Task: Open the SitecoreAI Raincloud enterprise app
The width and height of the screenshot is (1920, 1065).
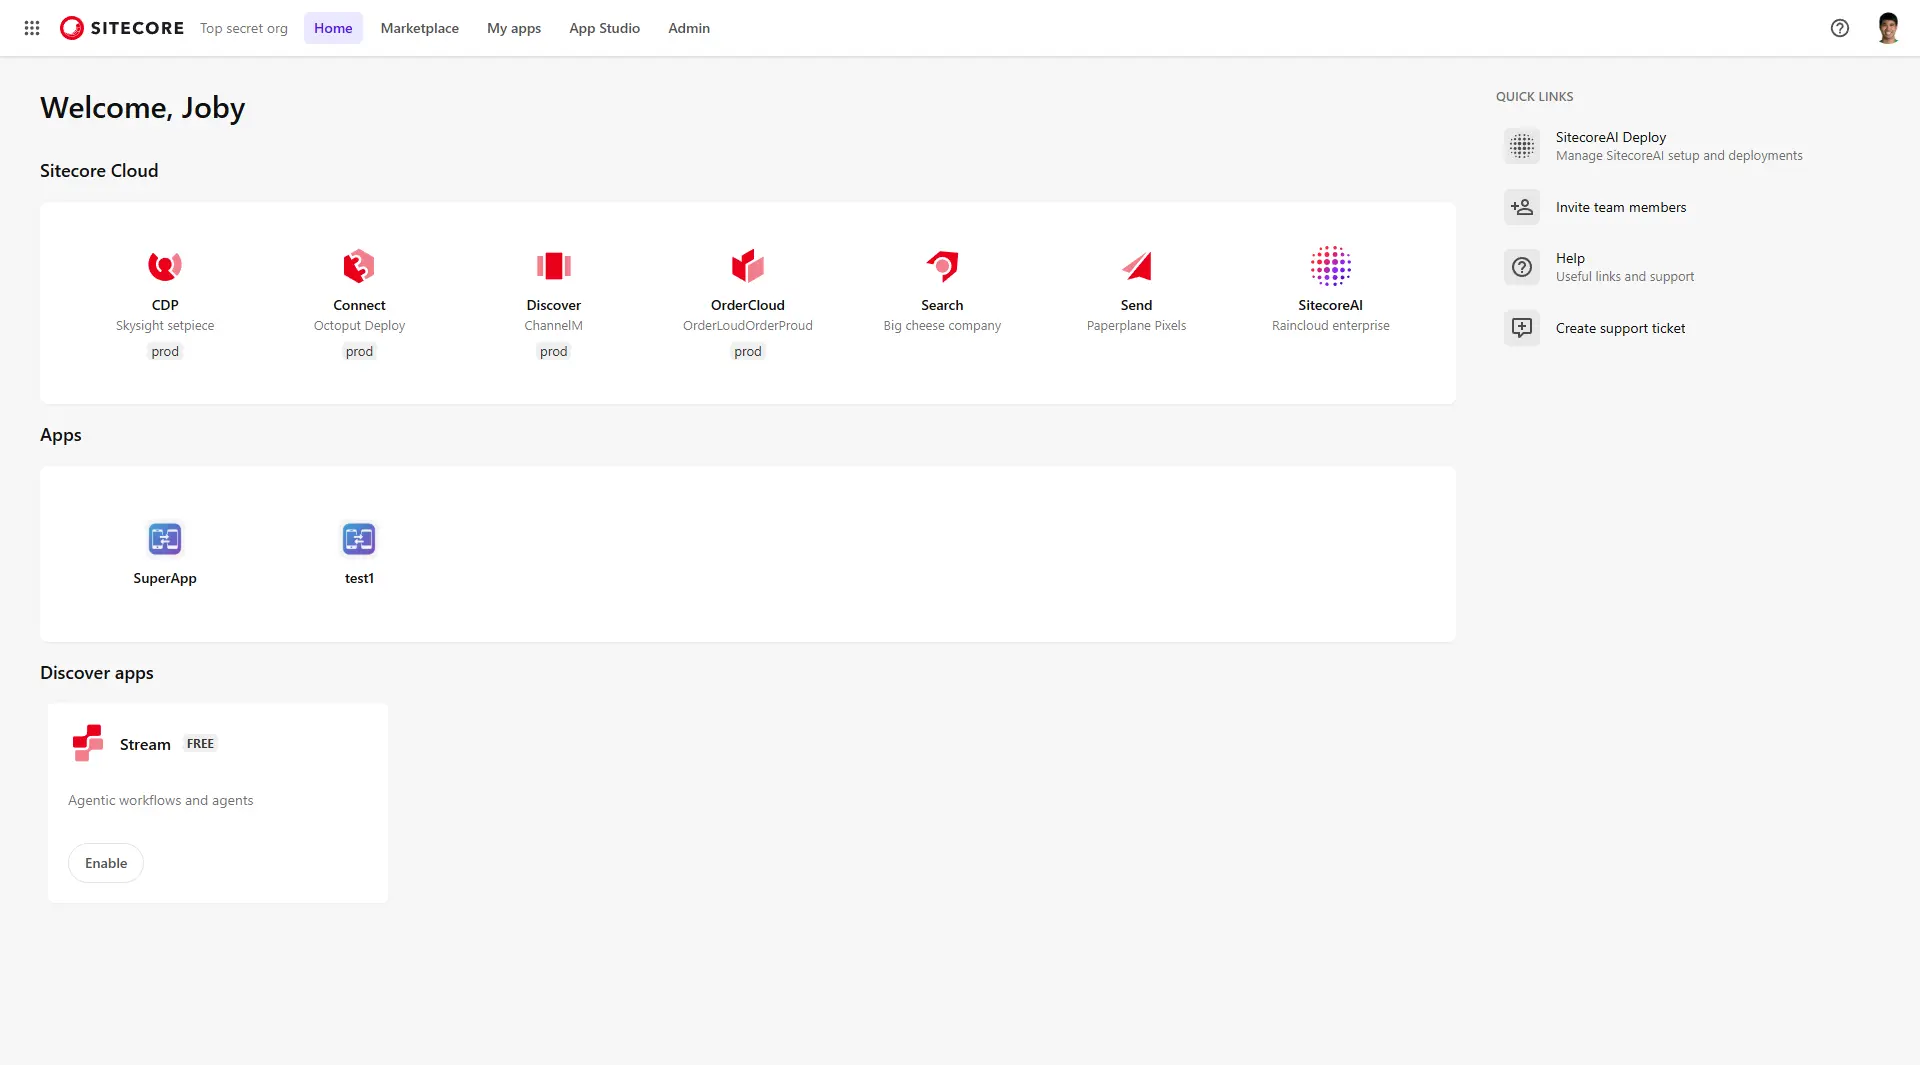Action: point(1330,292)
